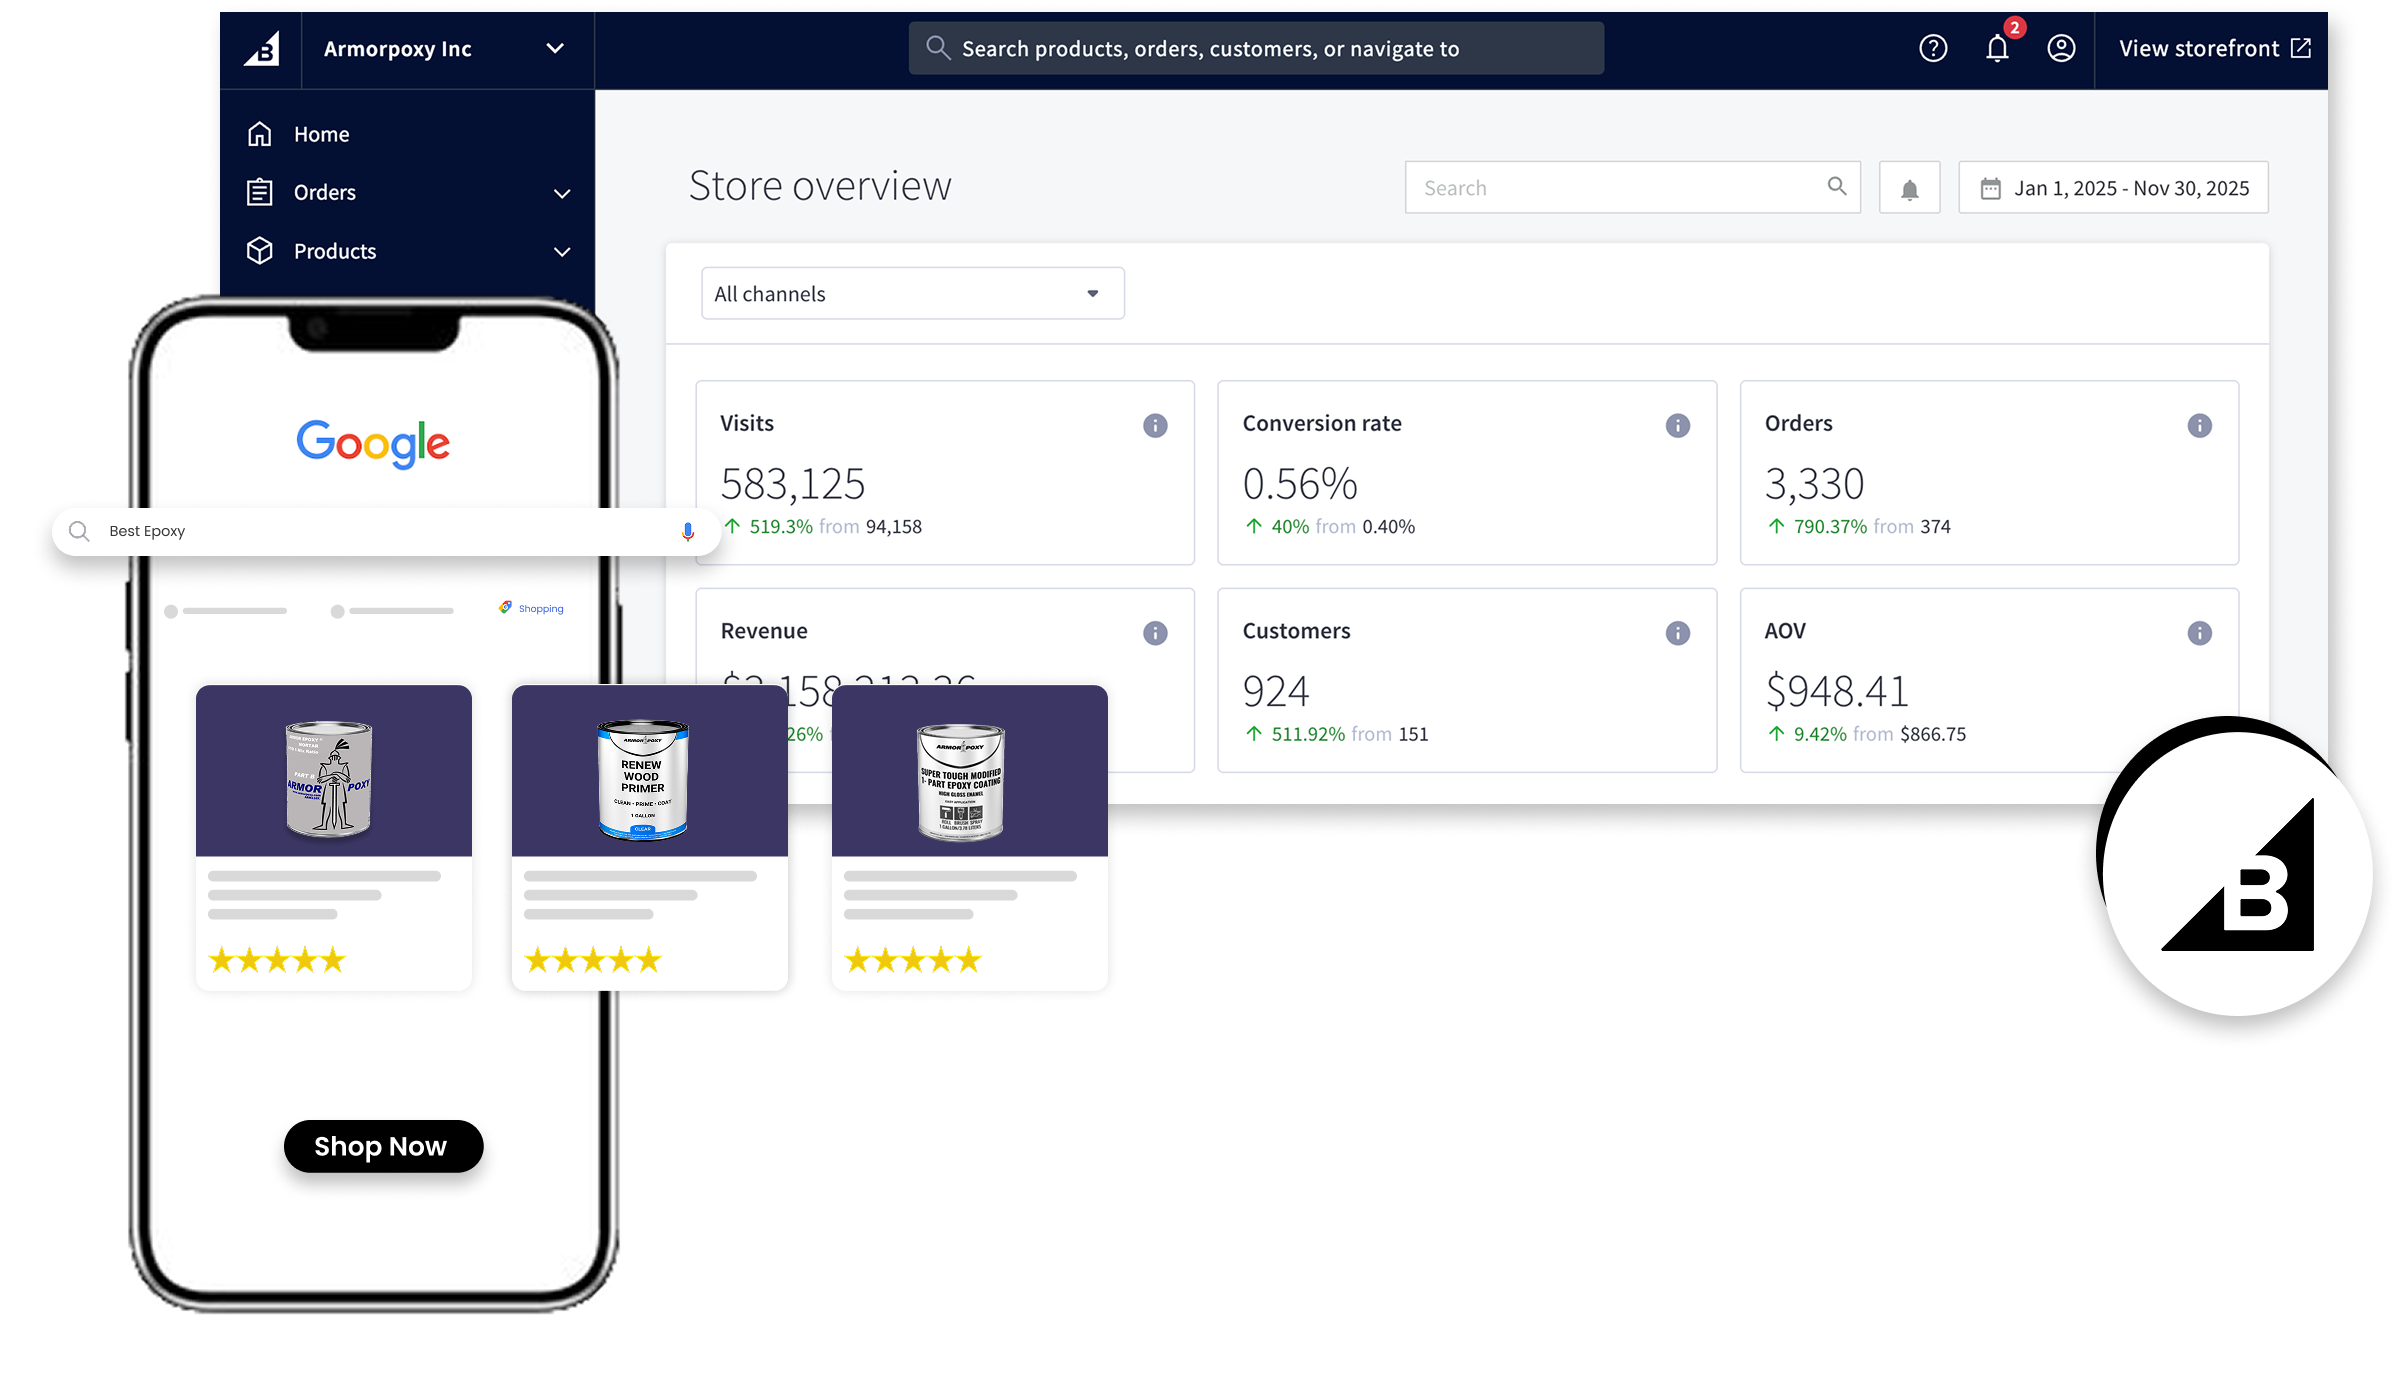The image size is (2397, 1384).
Task: Expand the Products sidebar submenu chevron
Action: 562,252
